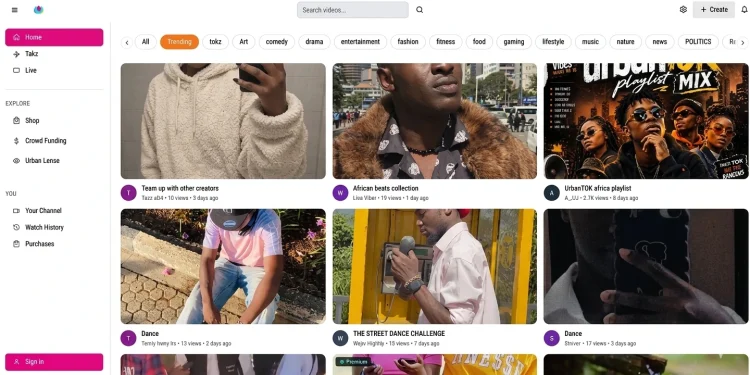Screen dimensions: 750x375
Task: Open African beats collection video thumbnail
Action: pos(435,121)
